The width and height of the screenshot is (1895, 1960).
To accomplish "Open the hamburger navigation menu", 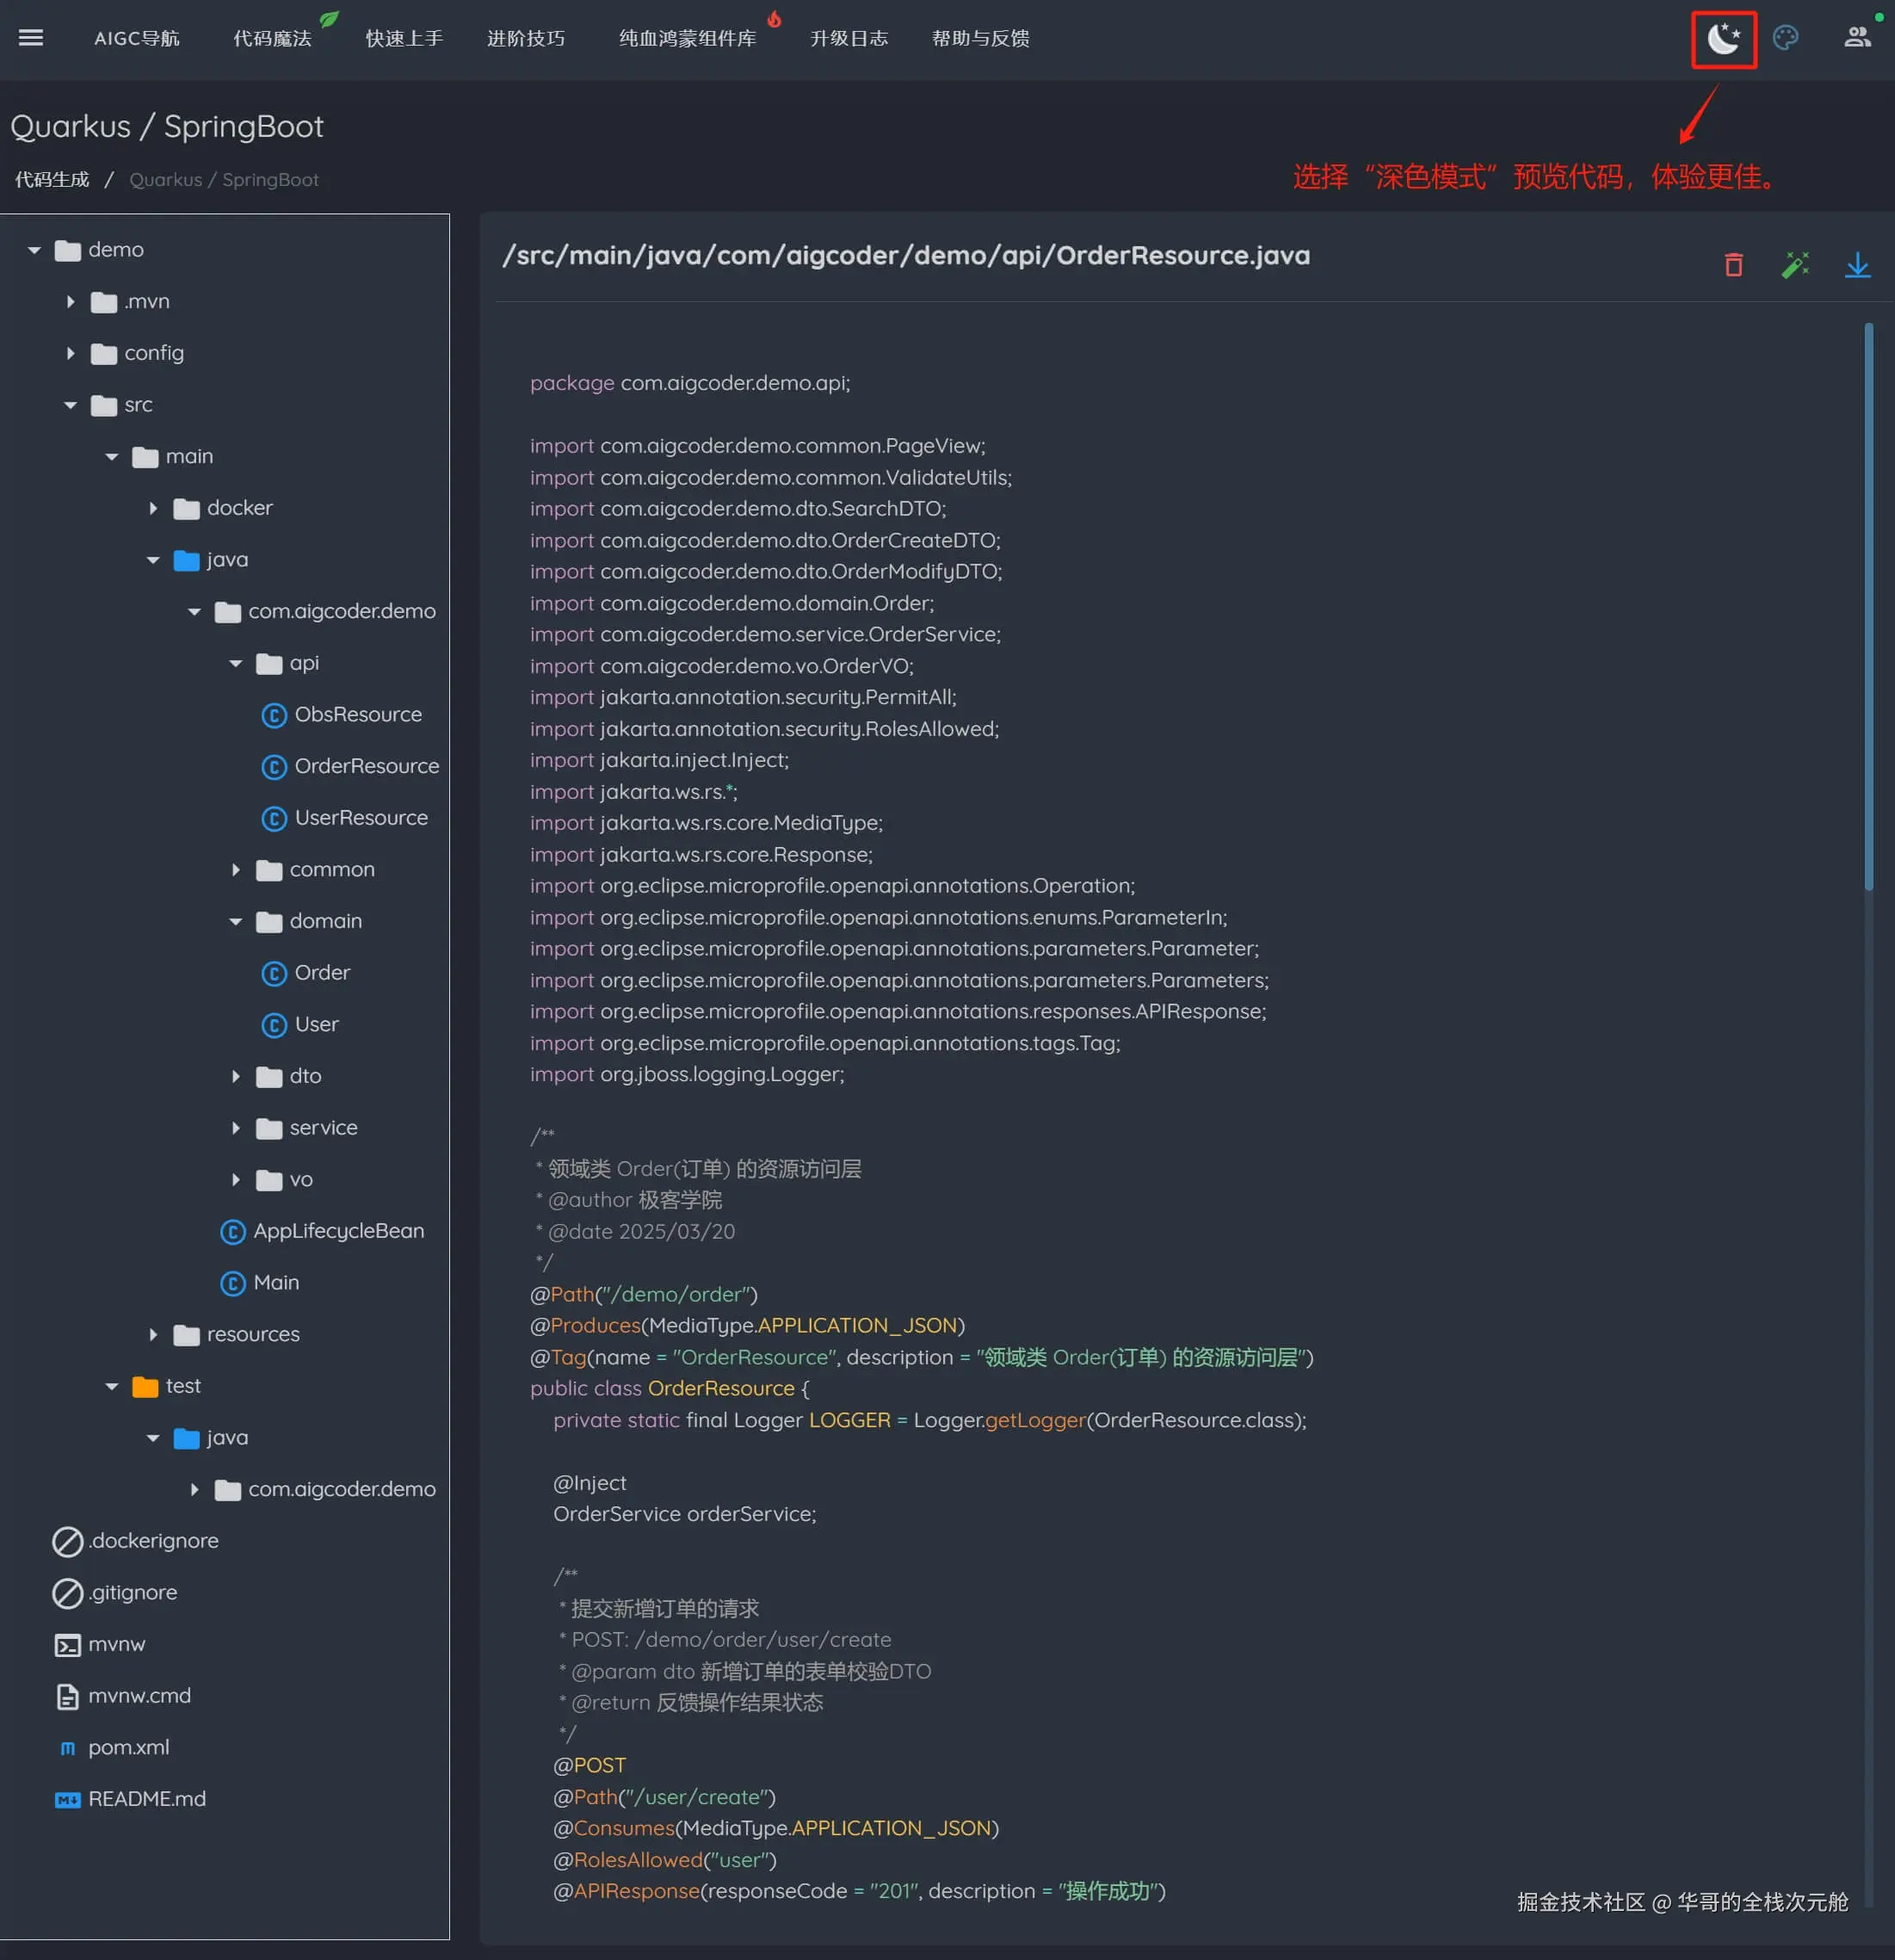I will (x=31, y=38).
